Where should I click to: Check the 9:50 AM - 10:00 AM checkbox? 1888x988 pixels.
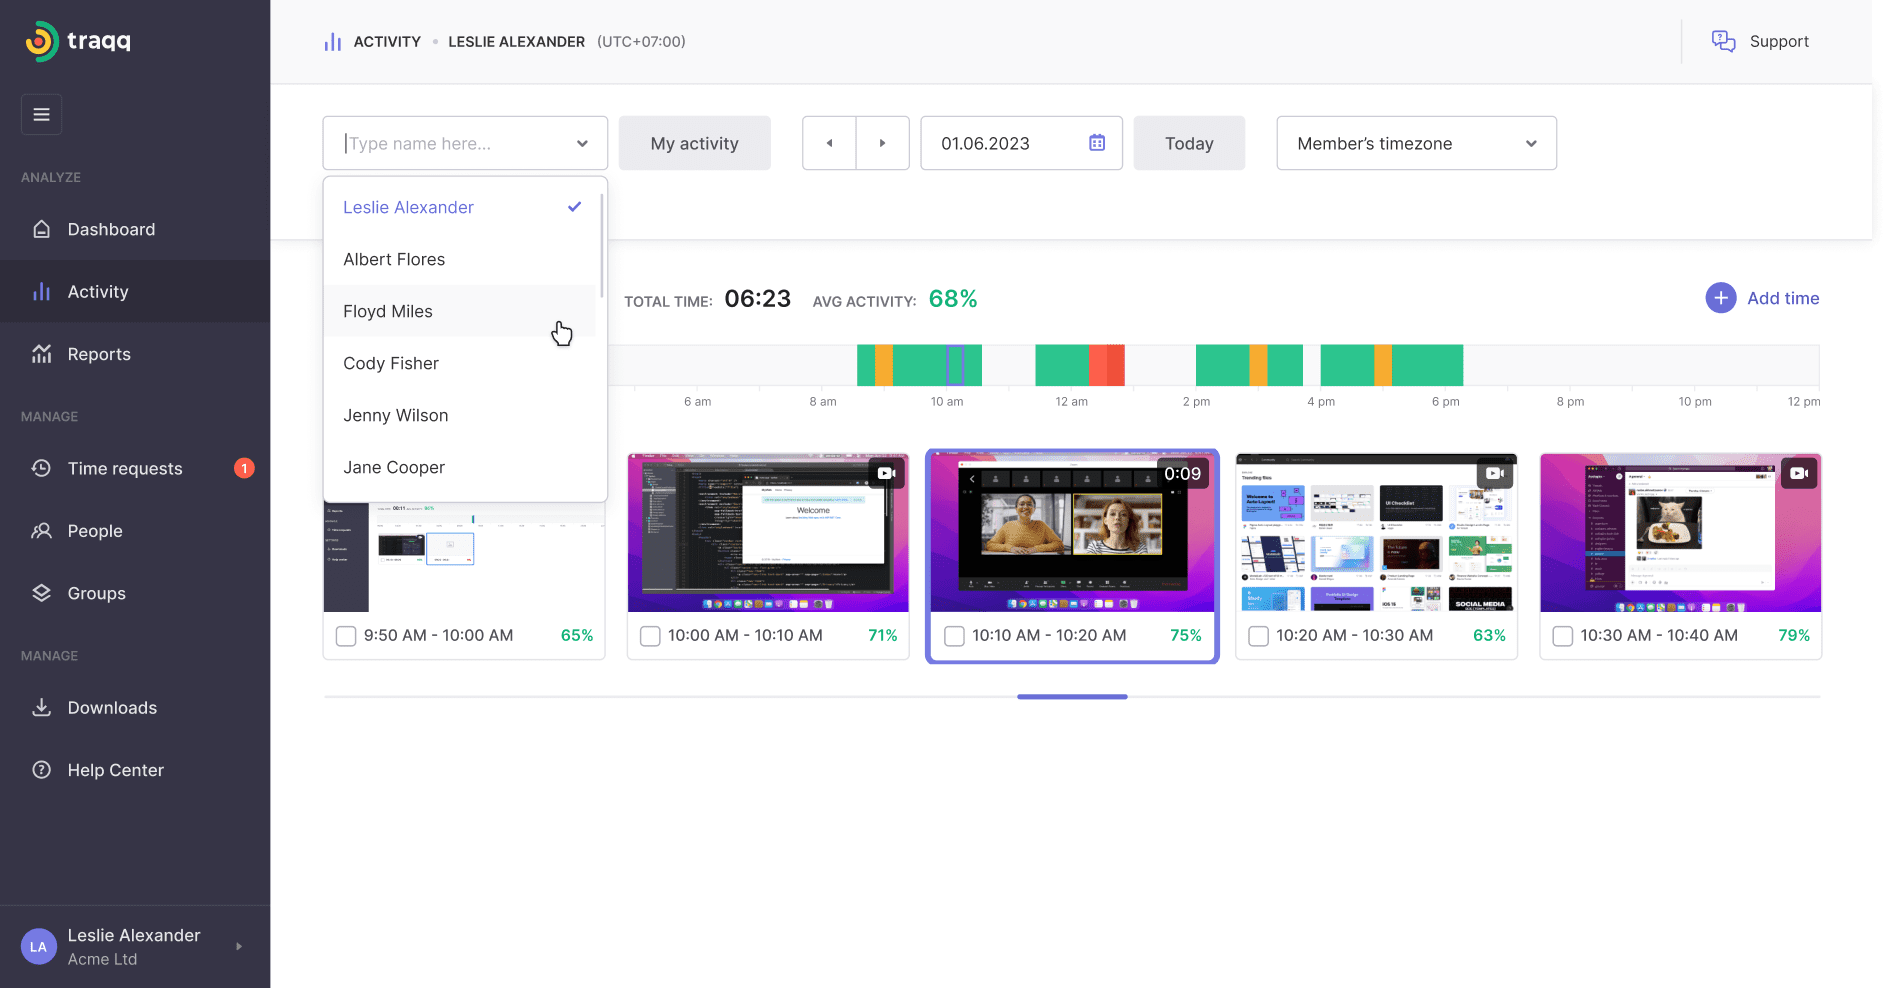346,636
